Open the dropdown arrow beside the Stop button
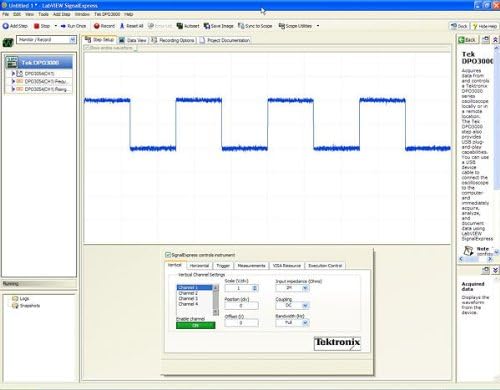The width and height of the screenshot is (500, 390). (56, 26)
